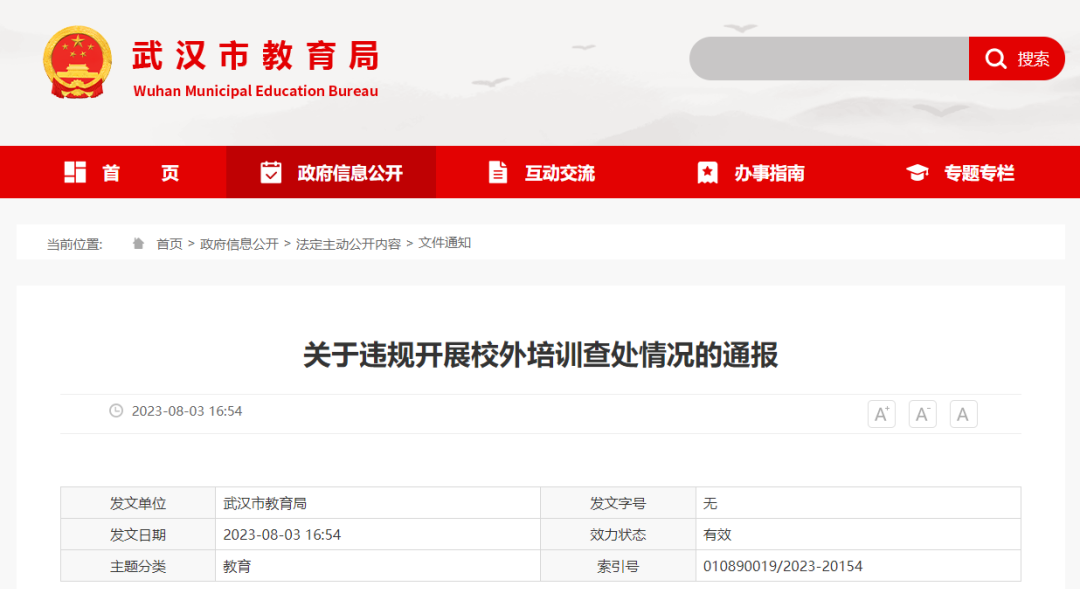
Task: Click the national emblem logo
Action: click(78, 62)
